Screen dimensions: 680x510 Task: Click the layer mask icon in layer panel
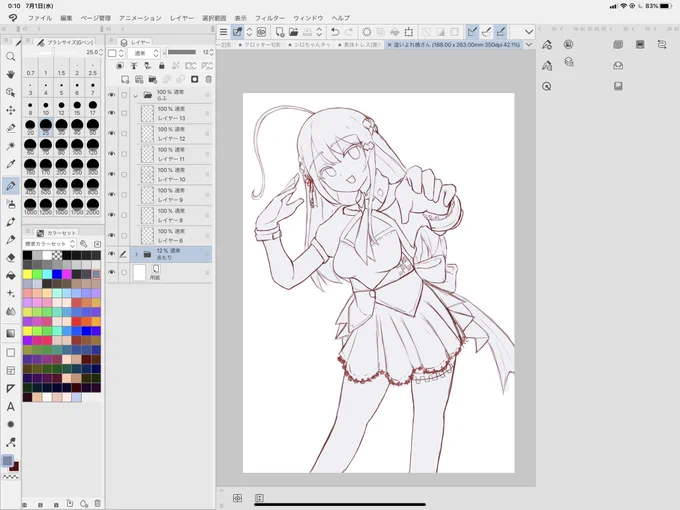click(x=195, y=79)
